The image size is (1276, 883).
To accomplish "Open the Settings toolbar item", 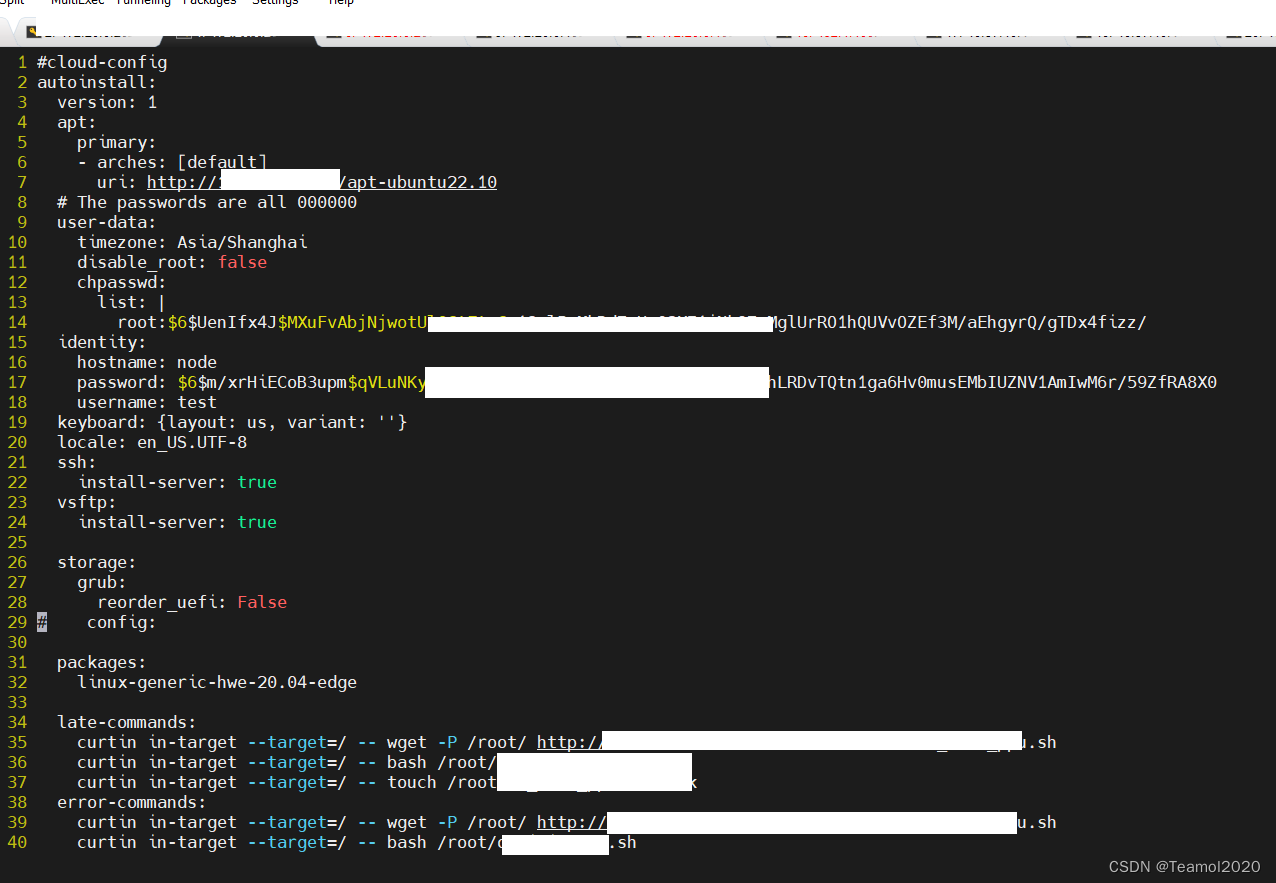I will 274,3.
